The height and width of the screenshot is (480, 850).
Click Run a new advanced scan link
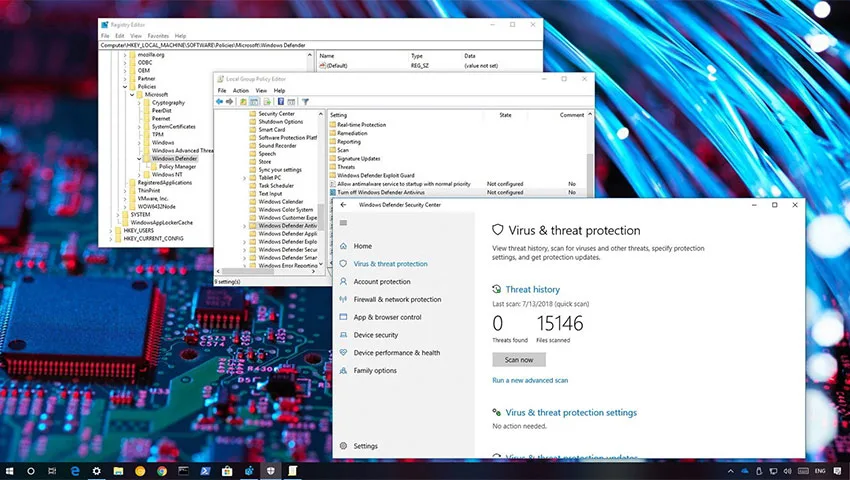tap(530, 380)
